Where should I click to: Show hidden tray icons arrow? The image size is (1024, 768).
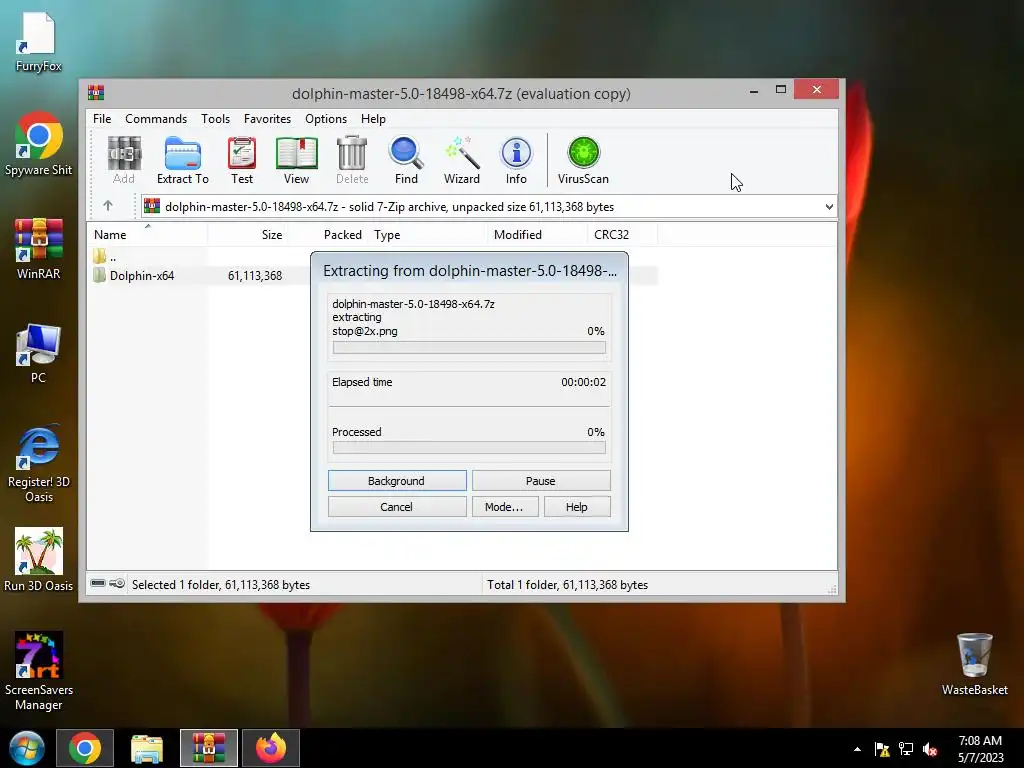click(857, 749)
